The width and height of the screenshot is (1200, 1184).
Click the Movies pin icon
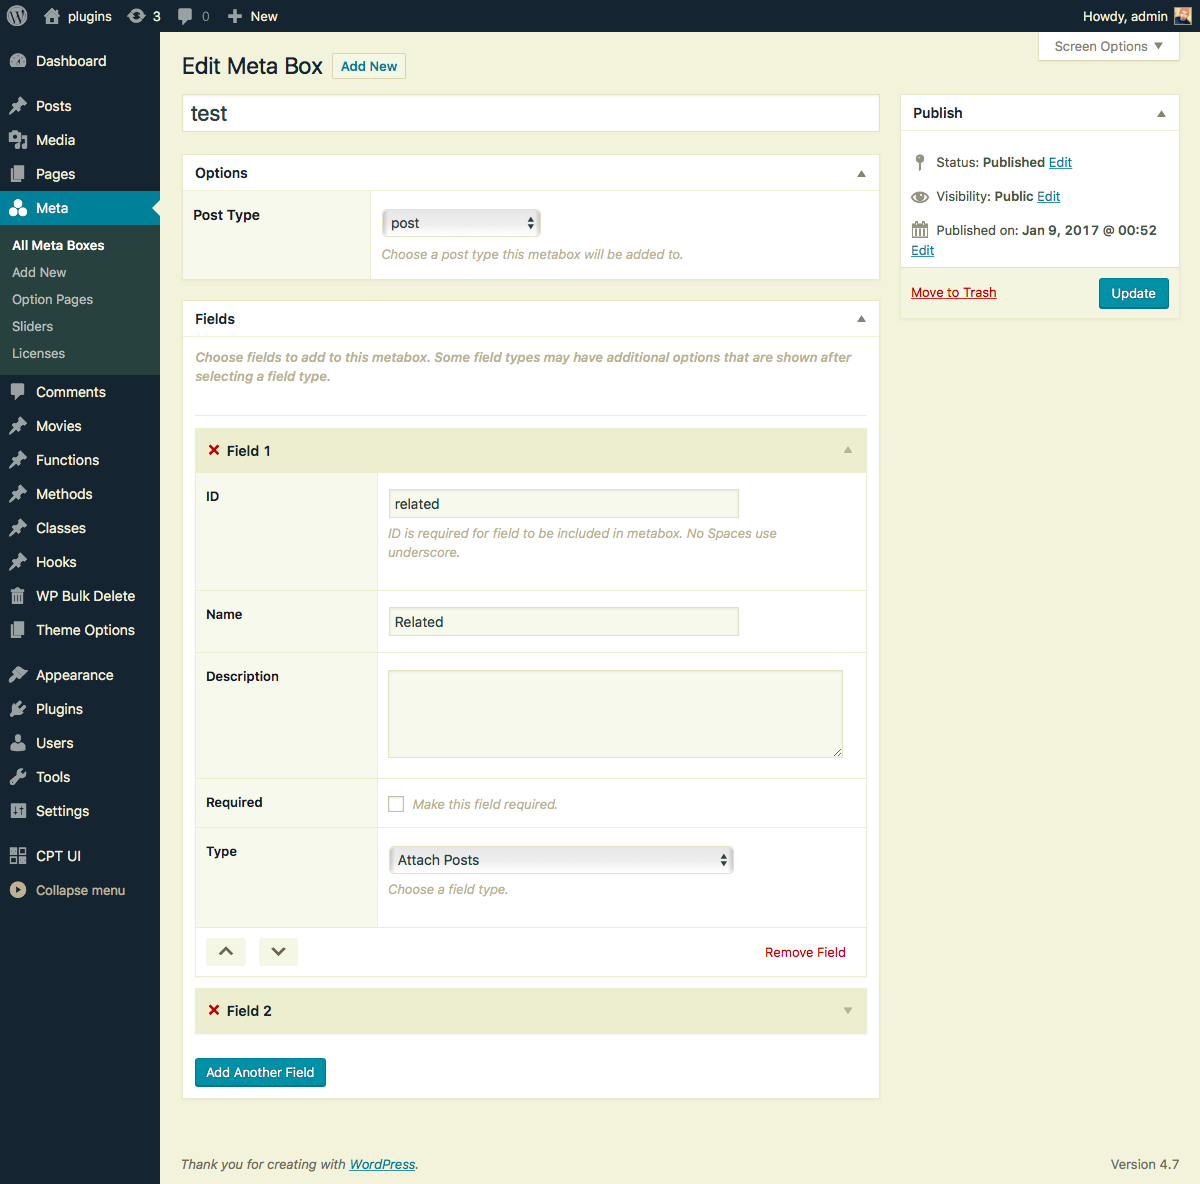[x=18, y=426]
